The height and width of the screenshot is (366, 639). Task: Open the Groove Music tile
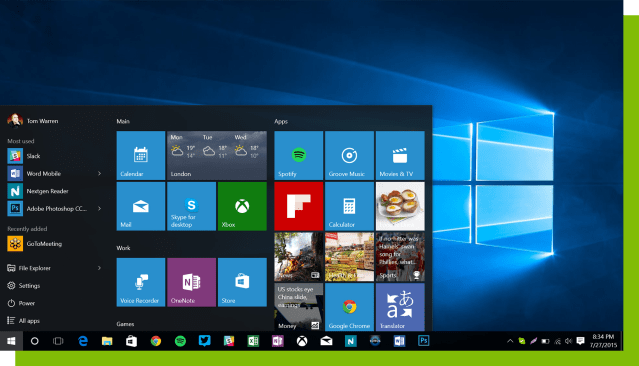tap(349, 155)
